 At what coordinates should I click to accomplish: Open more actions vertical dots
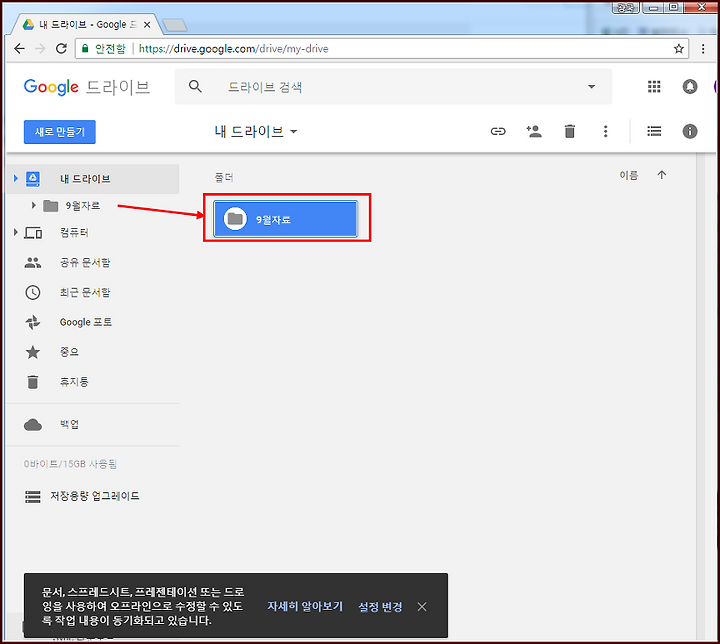pos(605,131)
